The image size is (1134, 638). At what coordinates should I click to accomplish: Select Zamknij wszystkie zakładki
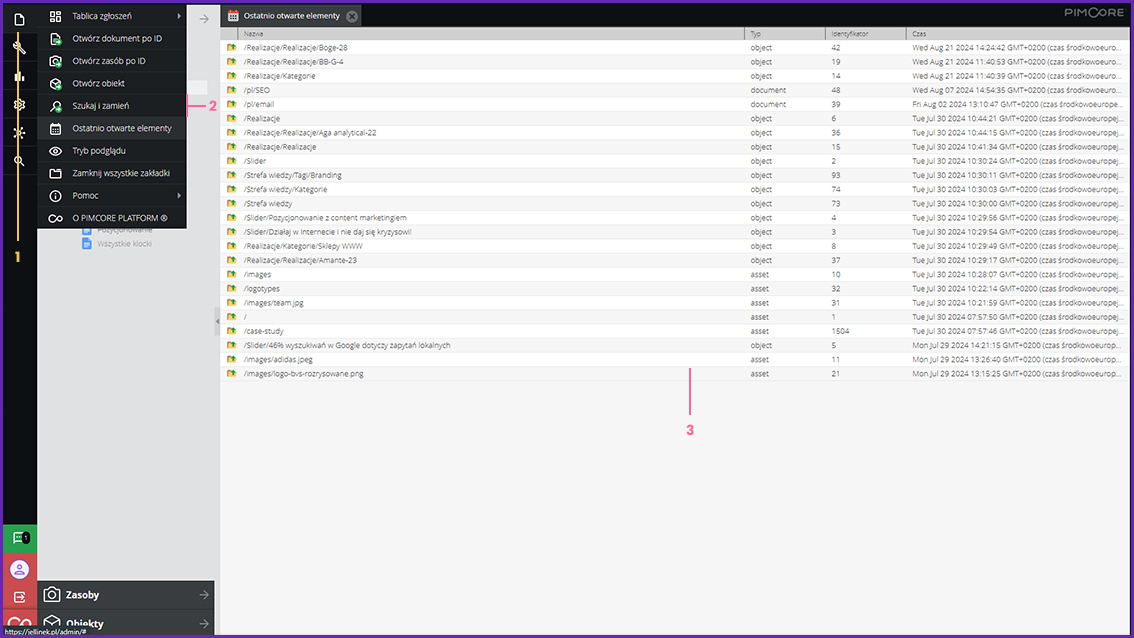pos(121,173)
